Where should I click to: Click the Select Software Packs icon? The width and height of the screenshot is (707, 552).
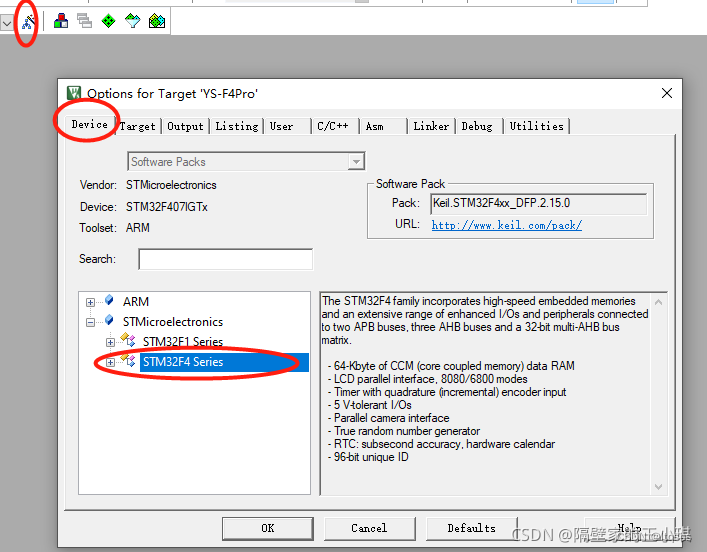(133, 21)
